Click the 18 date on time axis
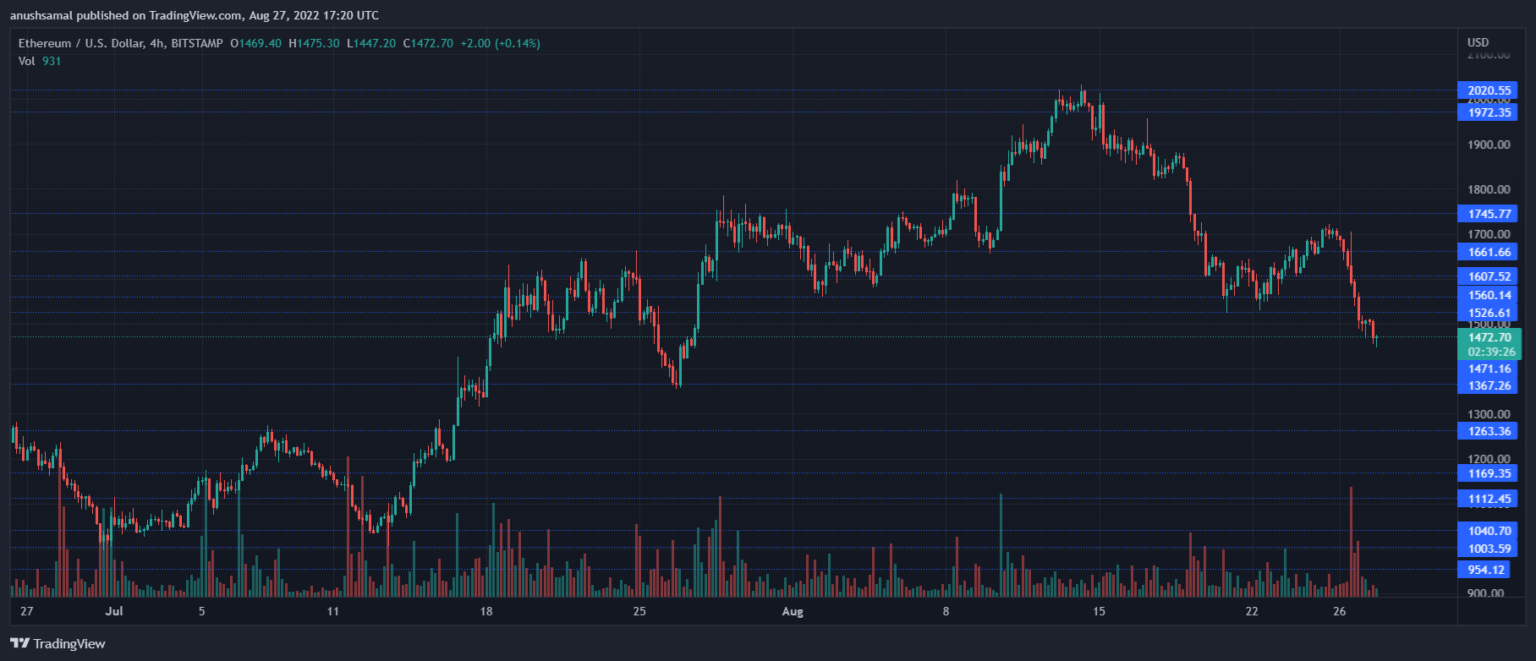This screenshot has width=1536, height=661. 486,610
